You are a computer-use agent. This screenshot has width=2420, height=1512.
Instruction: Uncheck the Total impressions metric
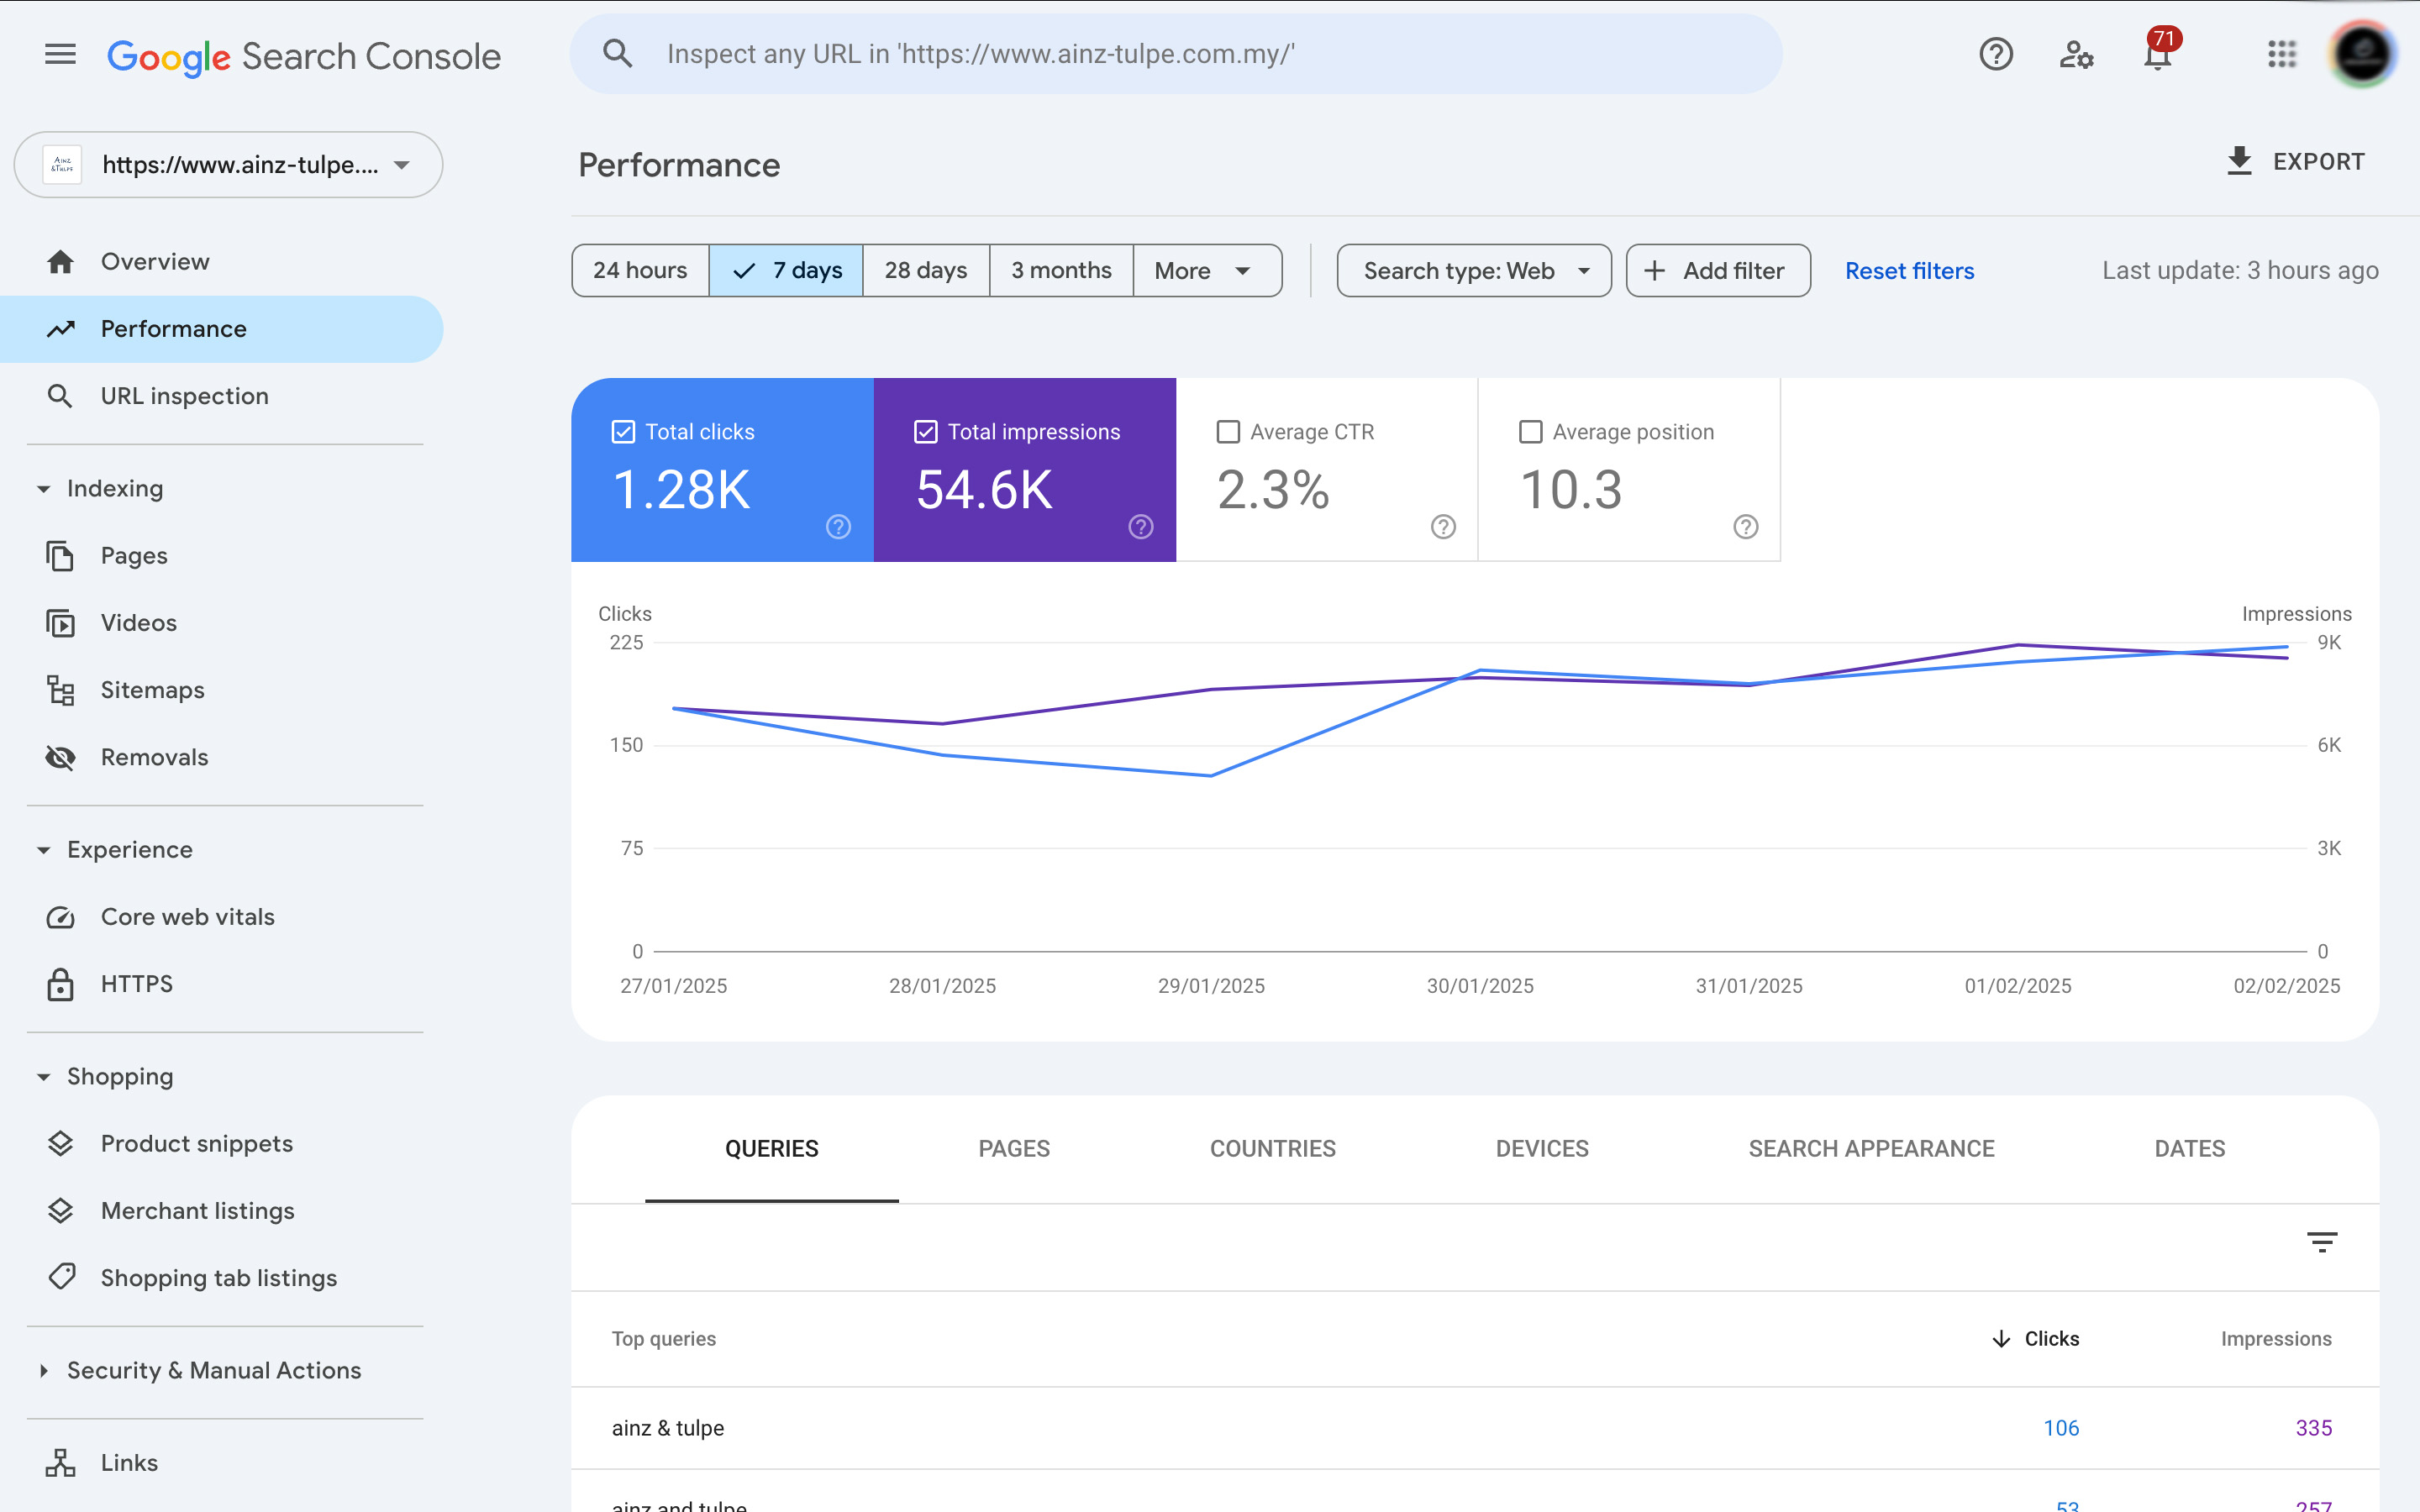[926, 431]
